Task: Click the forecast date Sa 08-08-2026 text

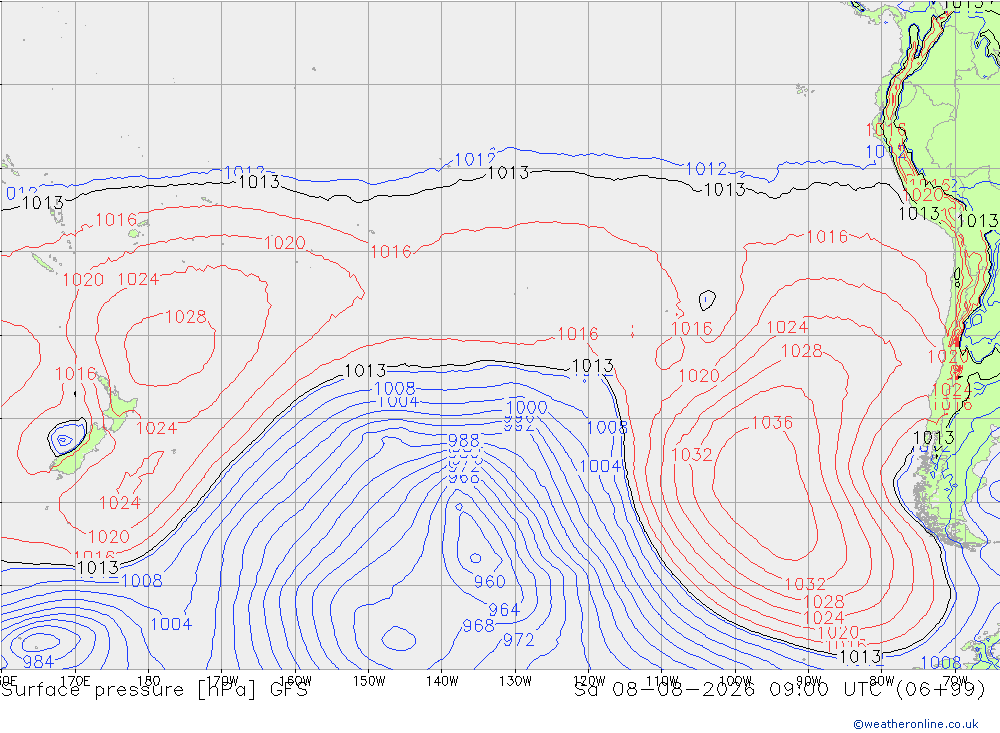Action: point(664,690)
